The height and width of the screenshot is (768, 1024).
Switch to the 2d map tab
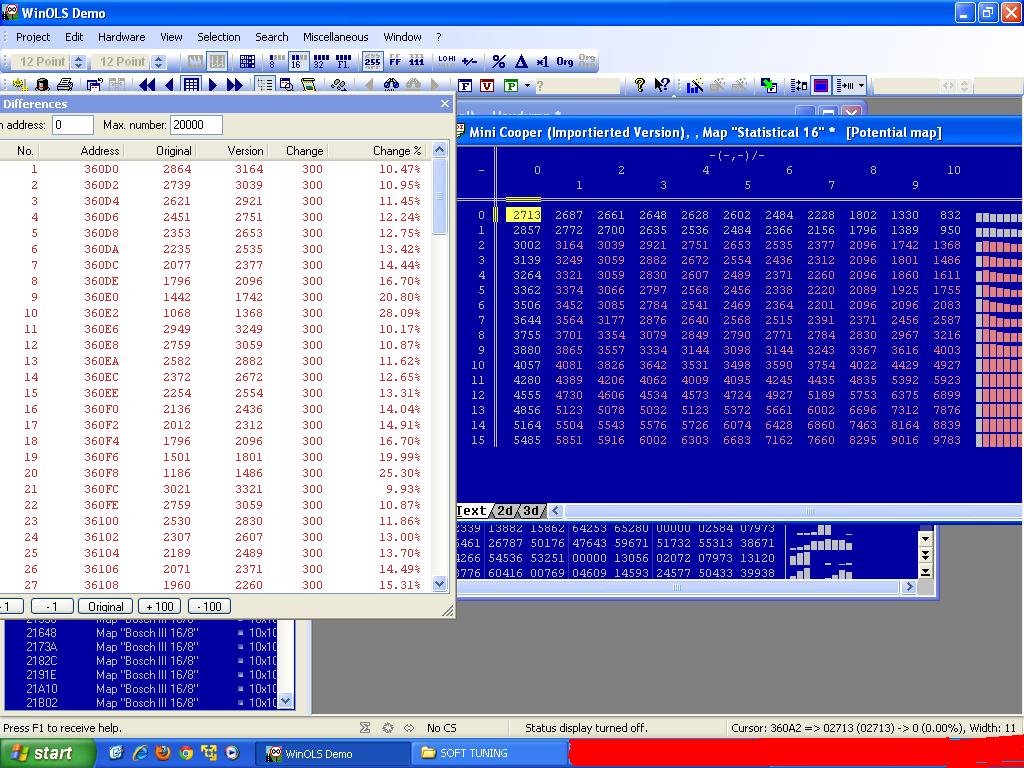click(x=505, y=511)
